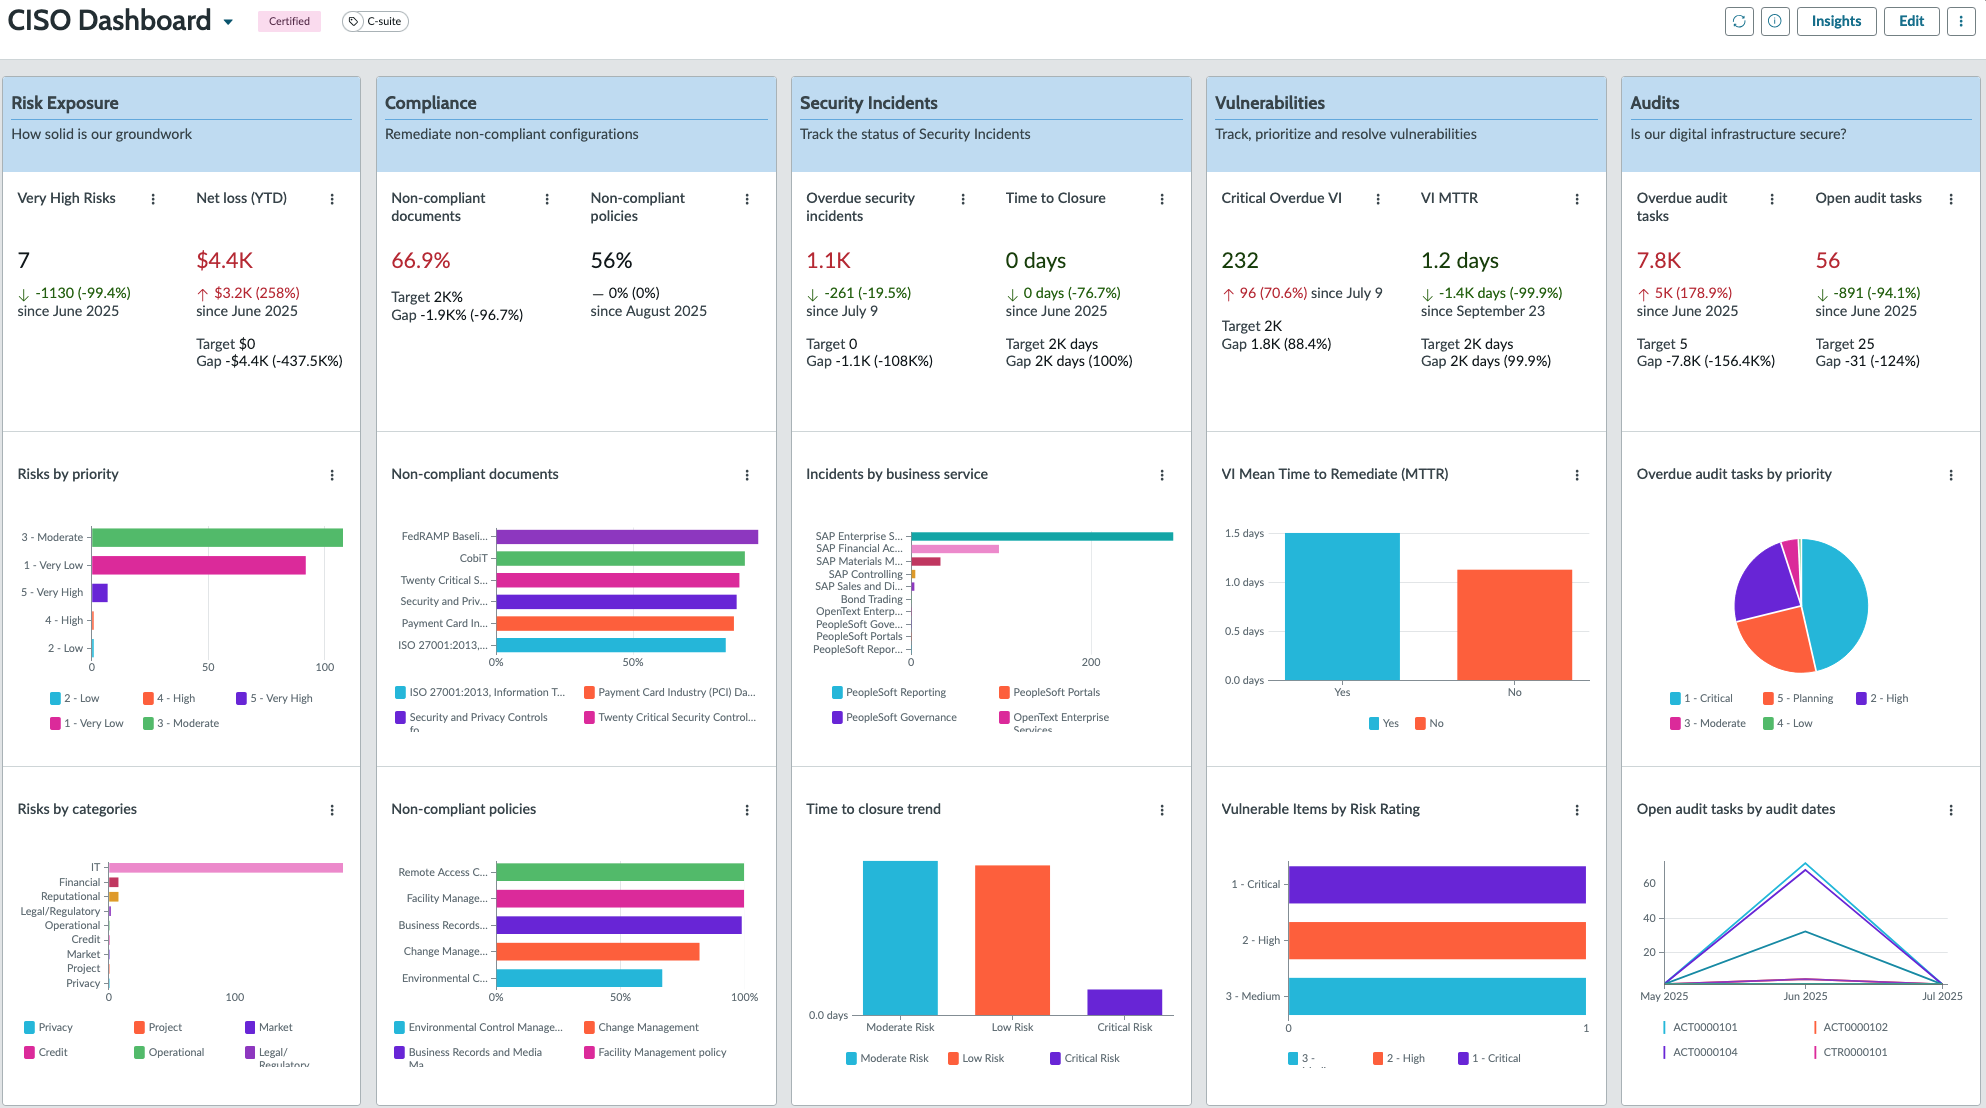Image resolution: width=1986 pixels, height=1108 pixels.
Task: Open Open audit tasks by audit dates options
Action: click(x=1951, y=810)
